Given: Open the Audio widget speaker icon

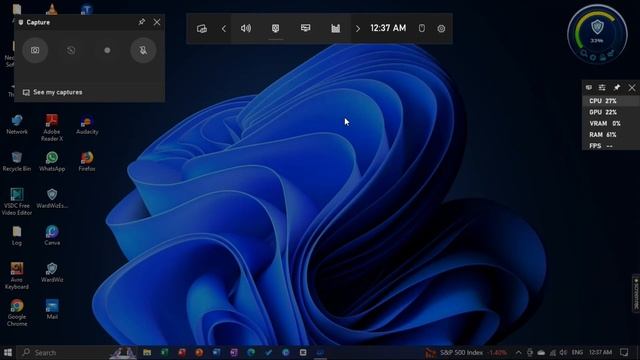Looking at the screenshot, I should pos(246,28).
